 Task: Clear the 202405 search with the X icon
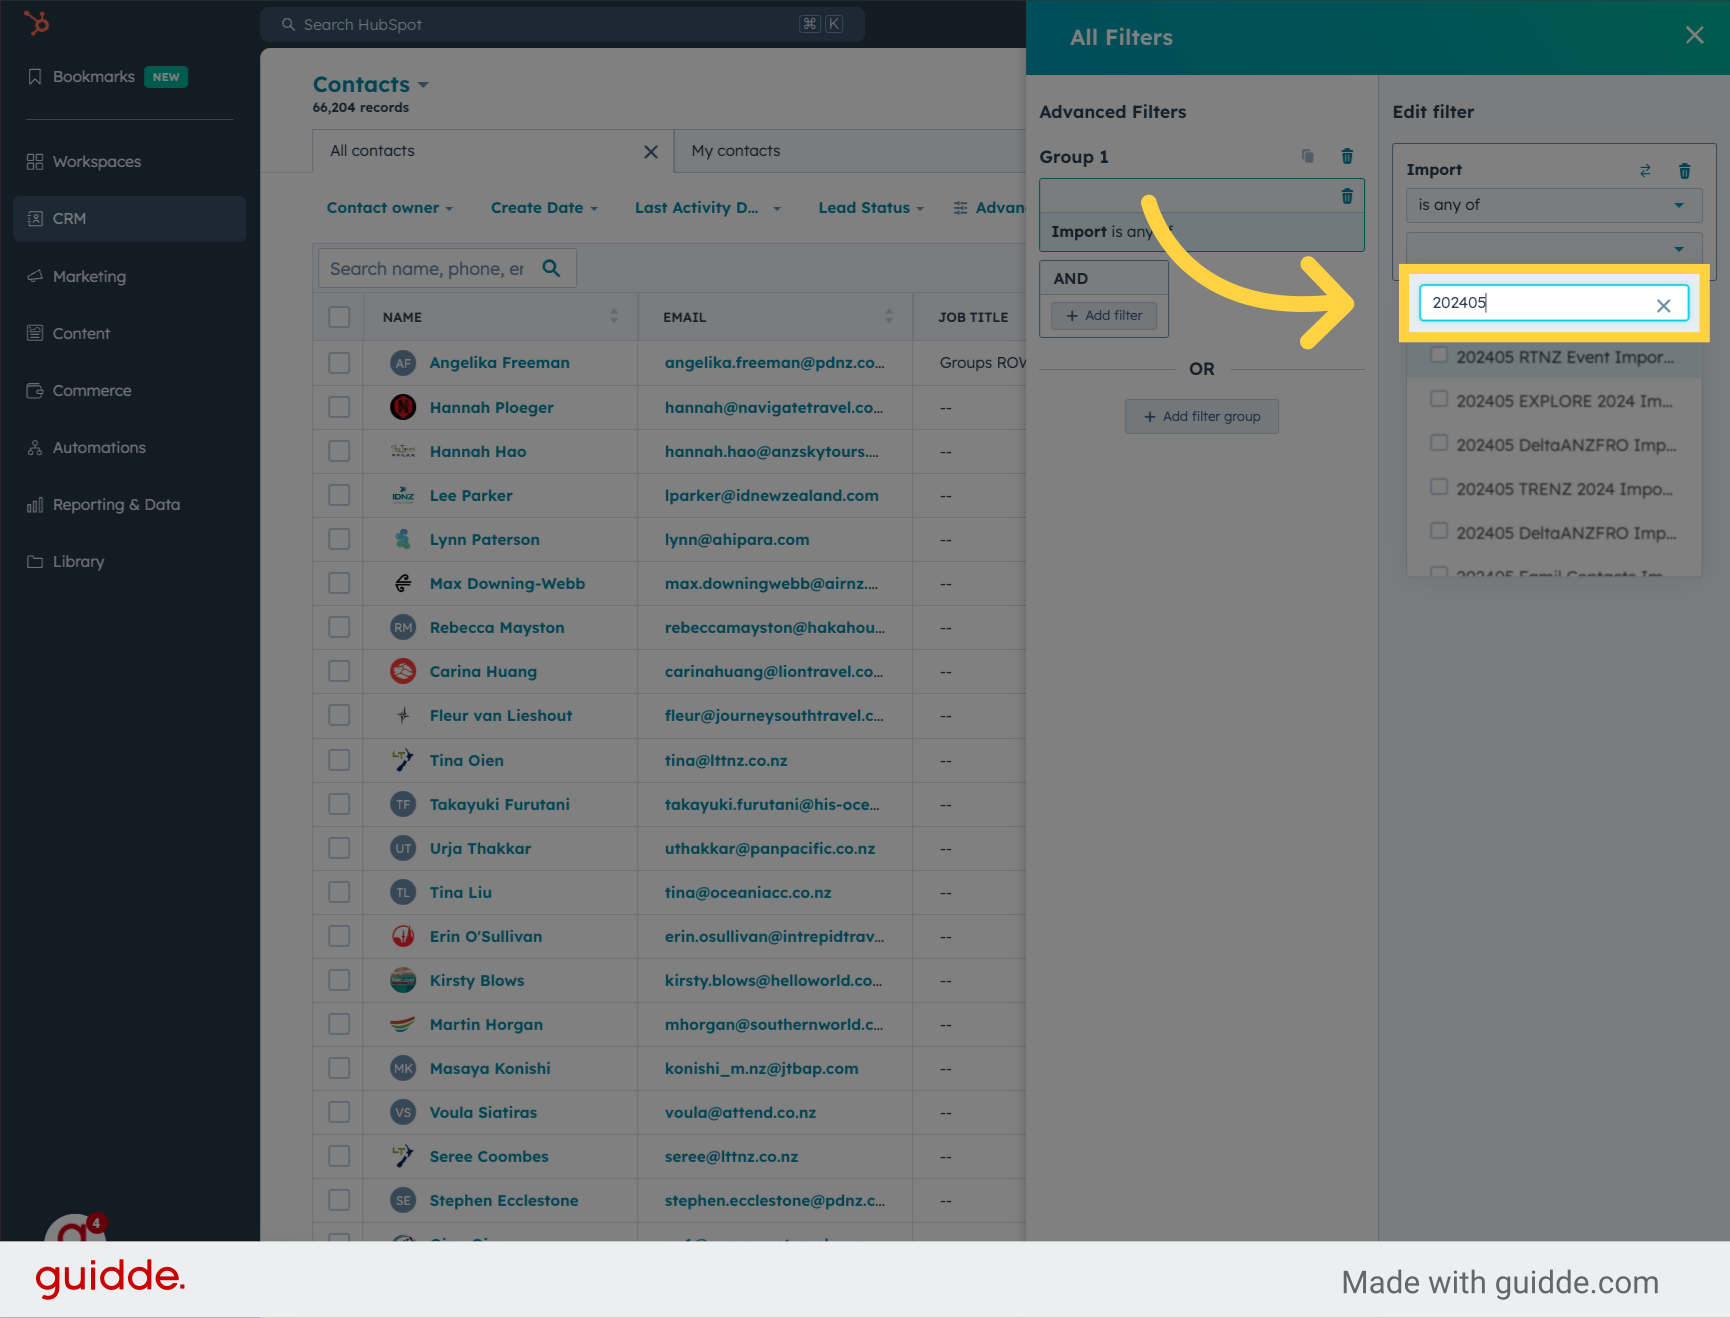(x=1664, y=305)
